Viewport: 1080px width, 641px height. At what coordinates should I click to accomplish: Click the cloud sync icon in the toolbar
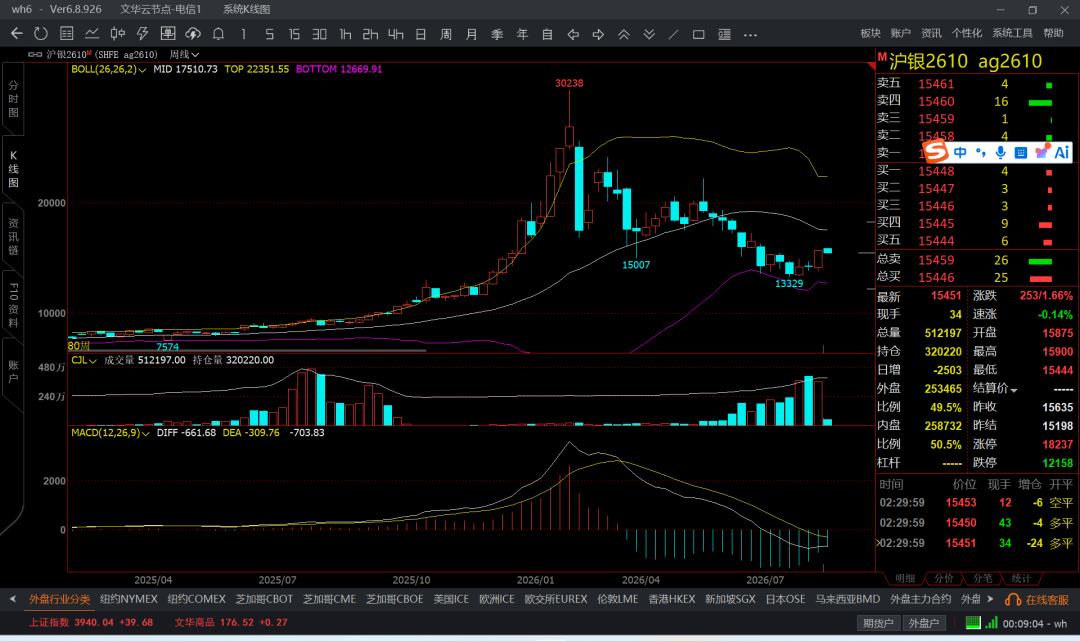[193, 34]
